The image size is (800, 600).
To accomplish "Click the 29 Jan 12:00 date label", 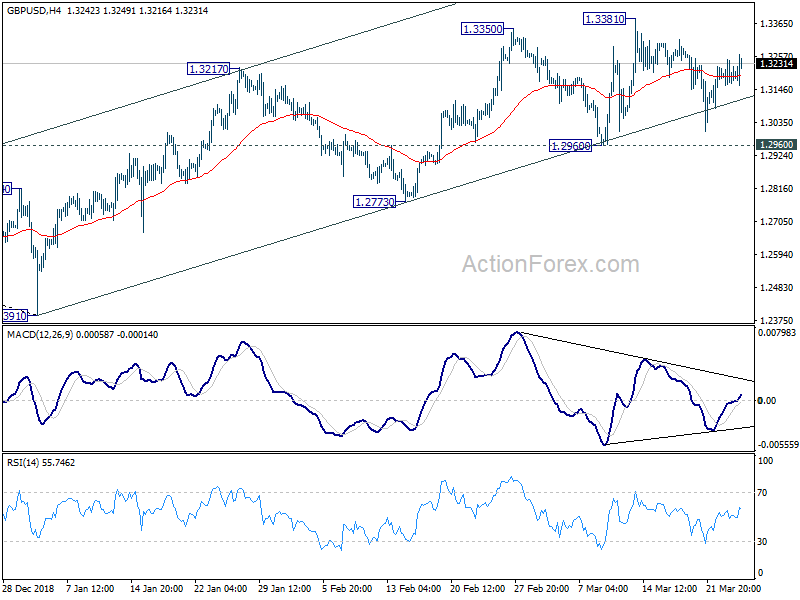I will tap(285, 588).
